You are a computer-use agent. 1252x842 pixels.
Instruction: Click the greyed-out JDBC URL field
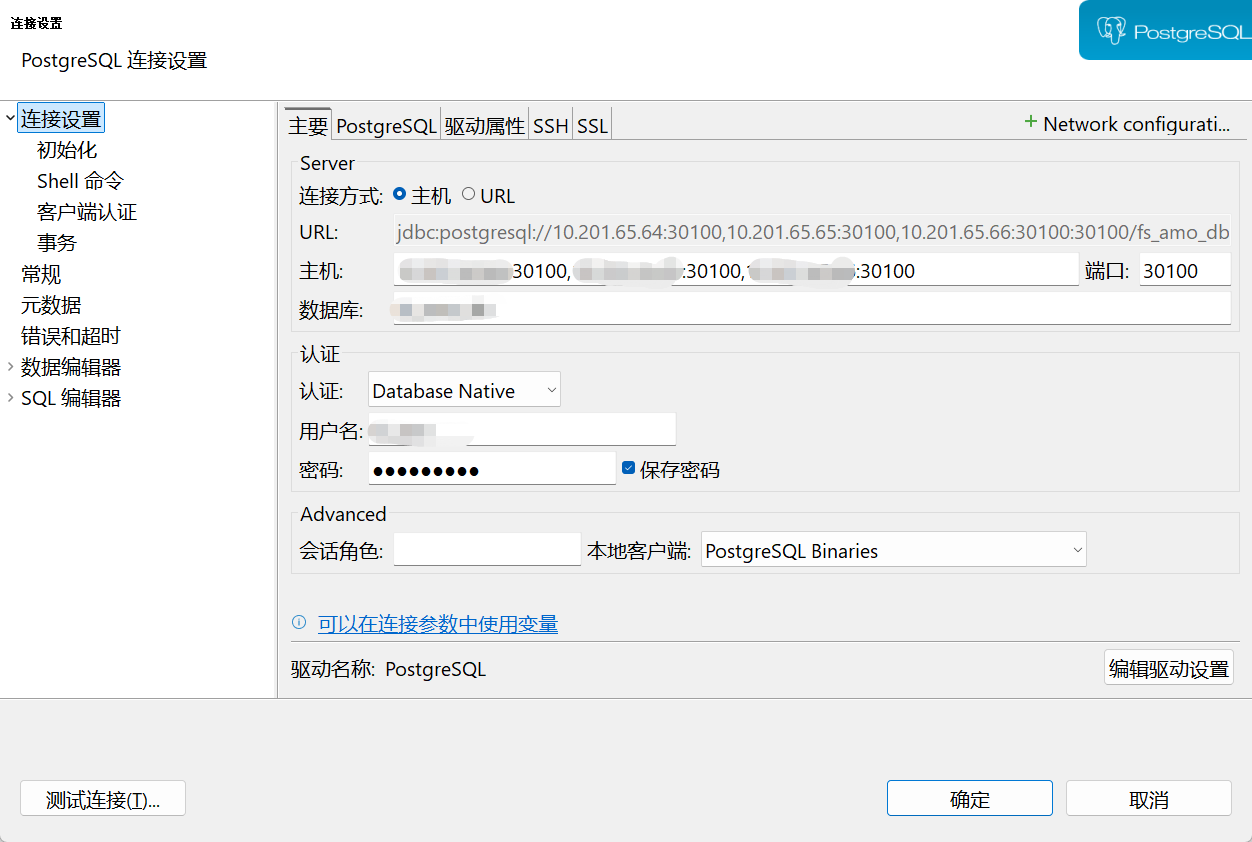[812, 232]
